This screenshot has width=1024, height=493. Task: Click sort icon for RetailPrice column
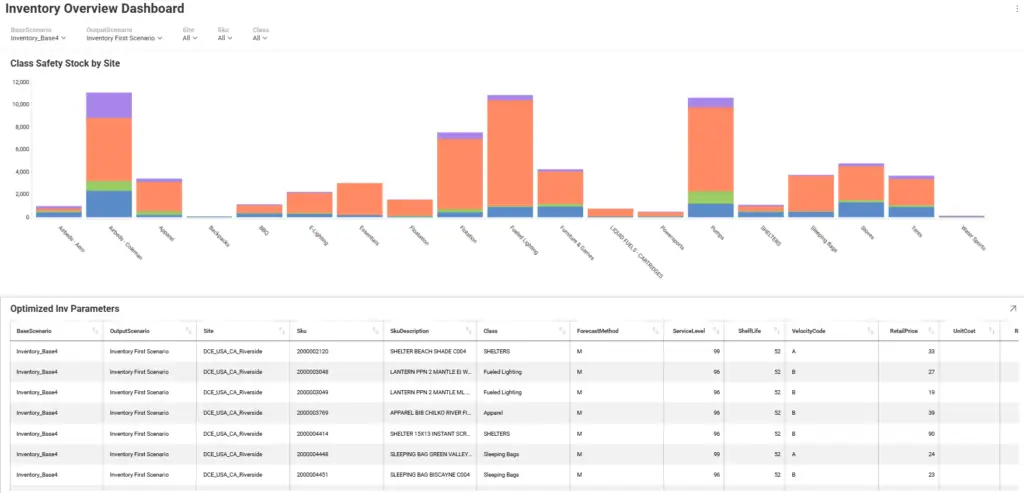(932, 331)
